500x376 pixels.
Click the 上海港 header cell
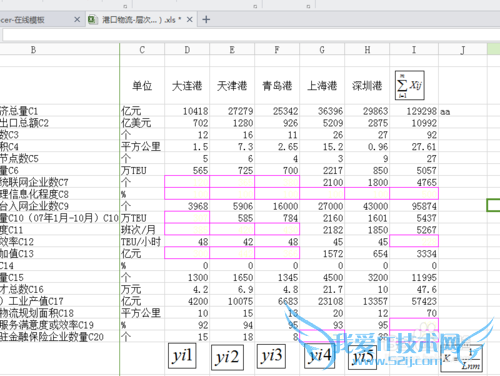(322, 86)
